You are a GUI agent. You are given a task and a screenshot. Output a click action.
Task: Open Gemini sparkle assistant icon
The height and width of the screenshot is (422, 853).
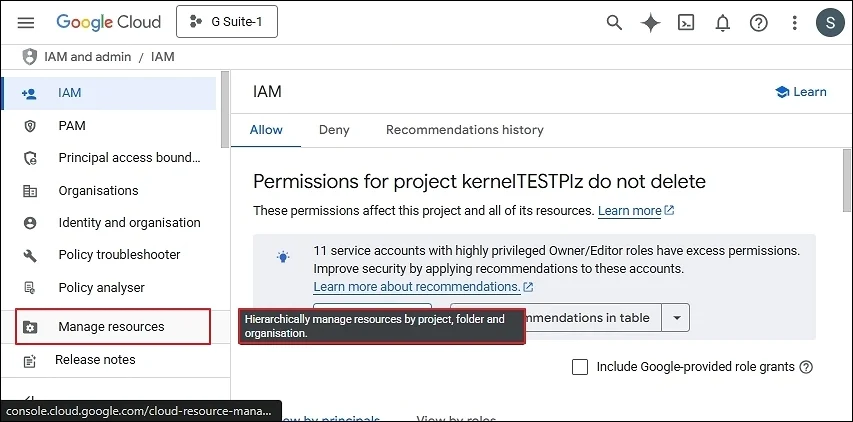click(651, 22)
